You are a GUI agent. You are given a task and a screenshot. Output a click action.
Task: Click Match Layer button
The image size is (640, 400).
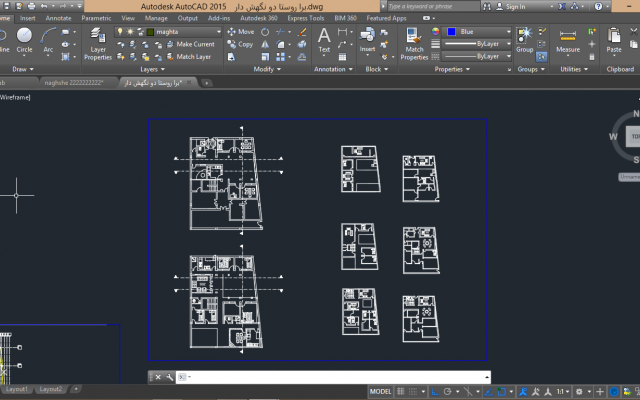pos(189,57)
